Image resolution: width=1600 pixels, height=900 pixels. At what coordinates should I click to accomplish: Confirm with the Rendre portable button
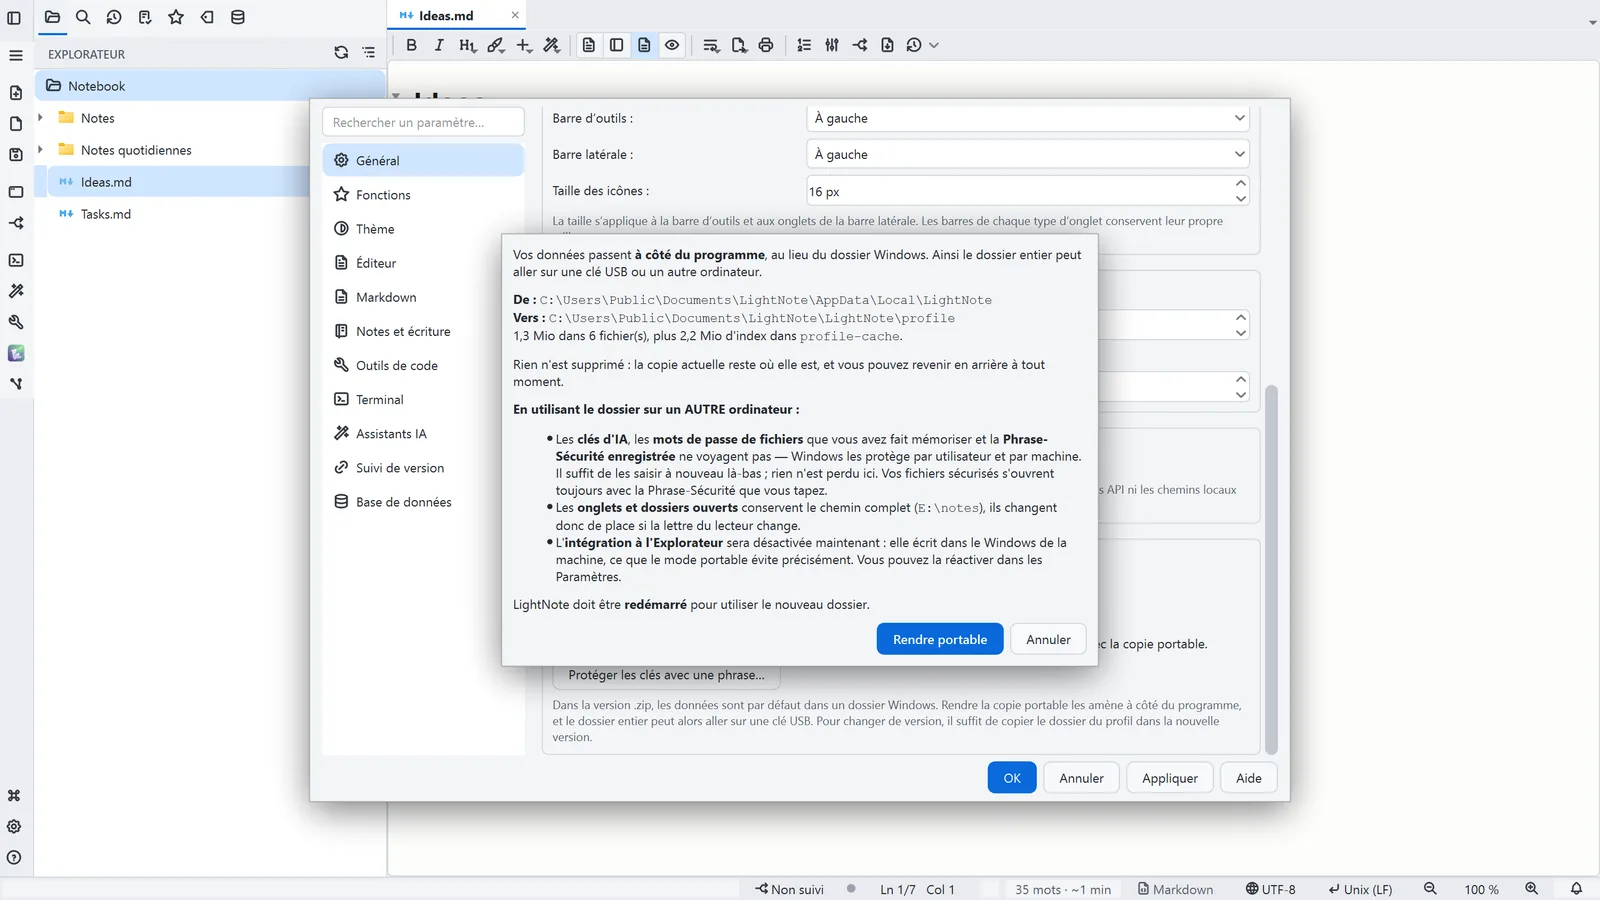[x=940, y=640]
